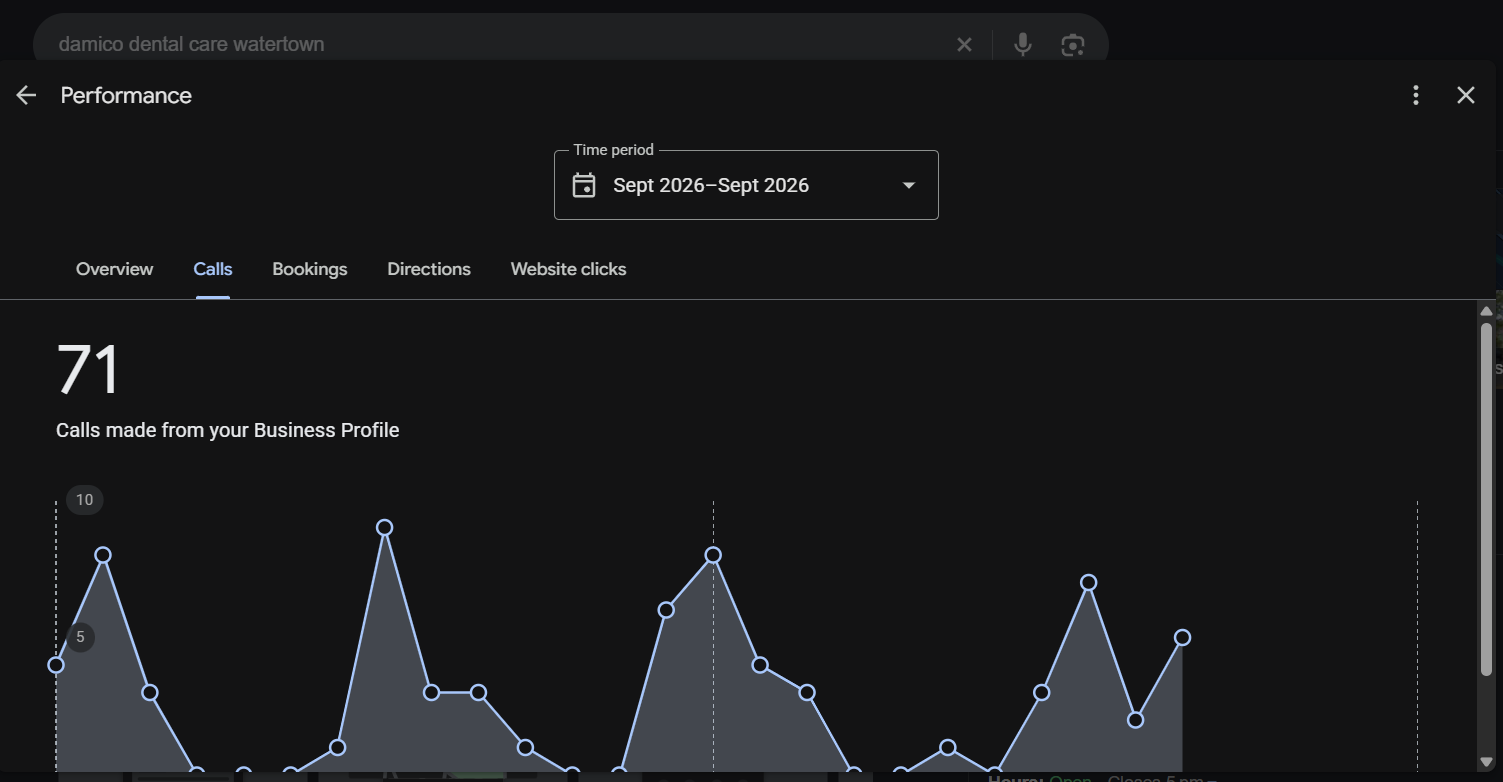Image resolution: width=1503 pixels, height=782 pixels.
Task: Click the highest data point on the calls chart
Action: pyautogui.click(x=384, y=527)
